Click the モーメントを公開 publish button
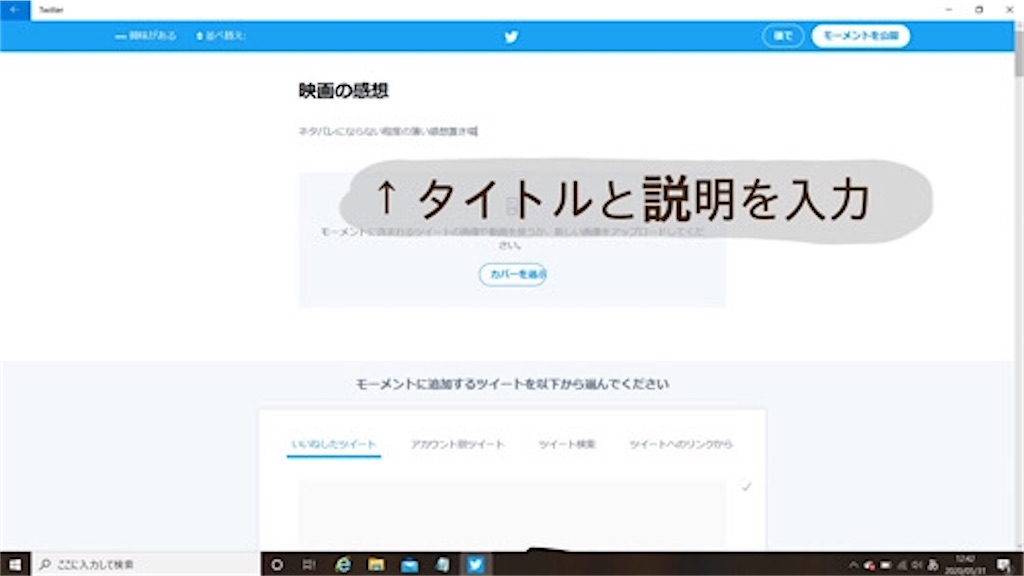Screen dimensions: 1024x576 861,36
